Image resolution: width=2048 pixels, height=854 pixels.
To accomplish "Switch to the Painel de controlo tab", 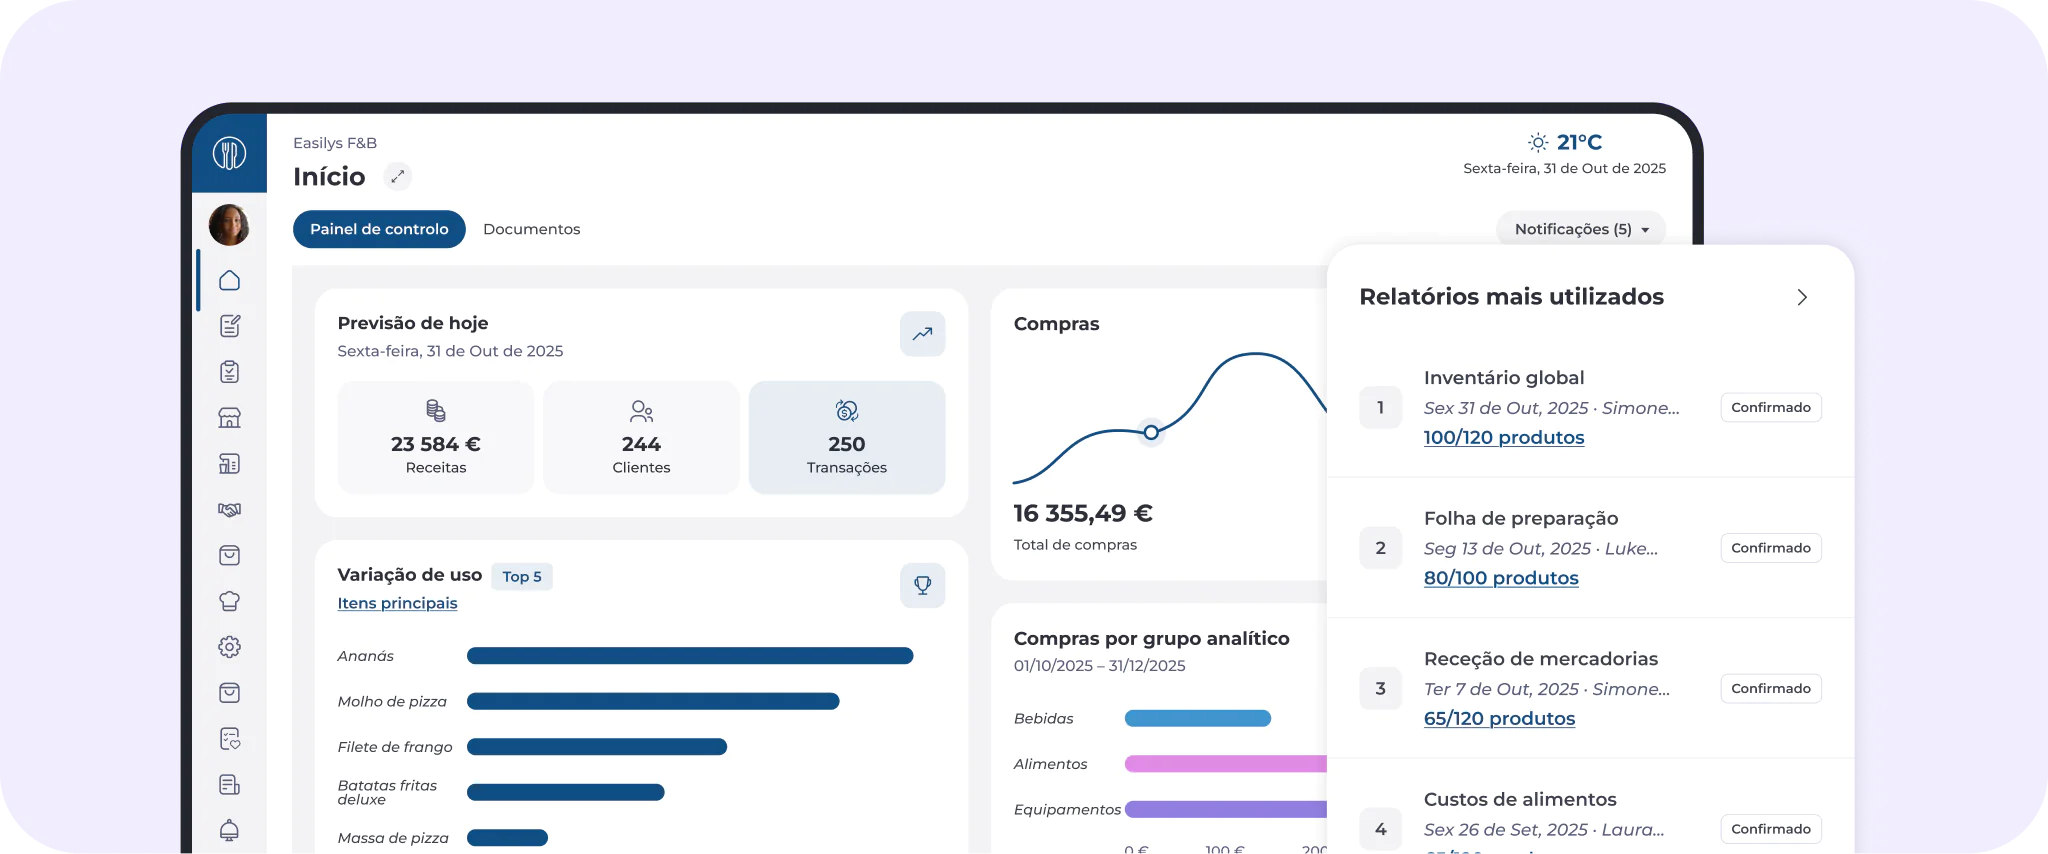I will pos(379,229).
